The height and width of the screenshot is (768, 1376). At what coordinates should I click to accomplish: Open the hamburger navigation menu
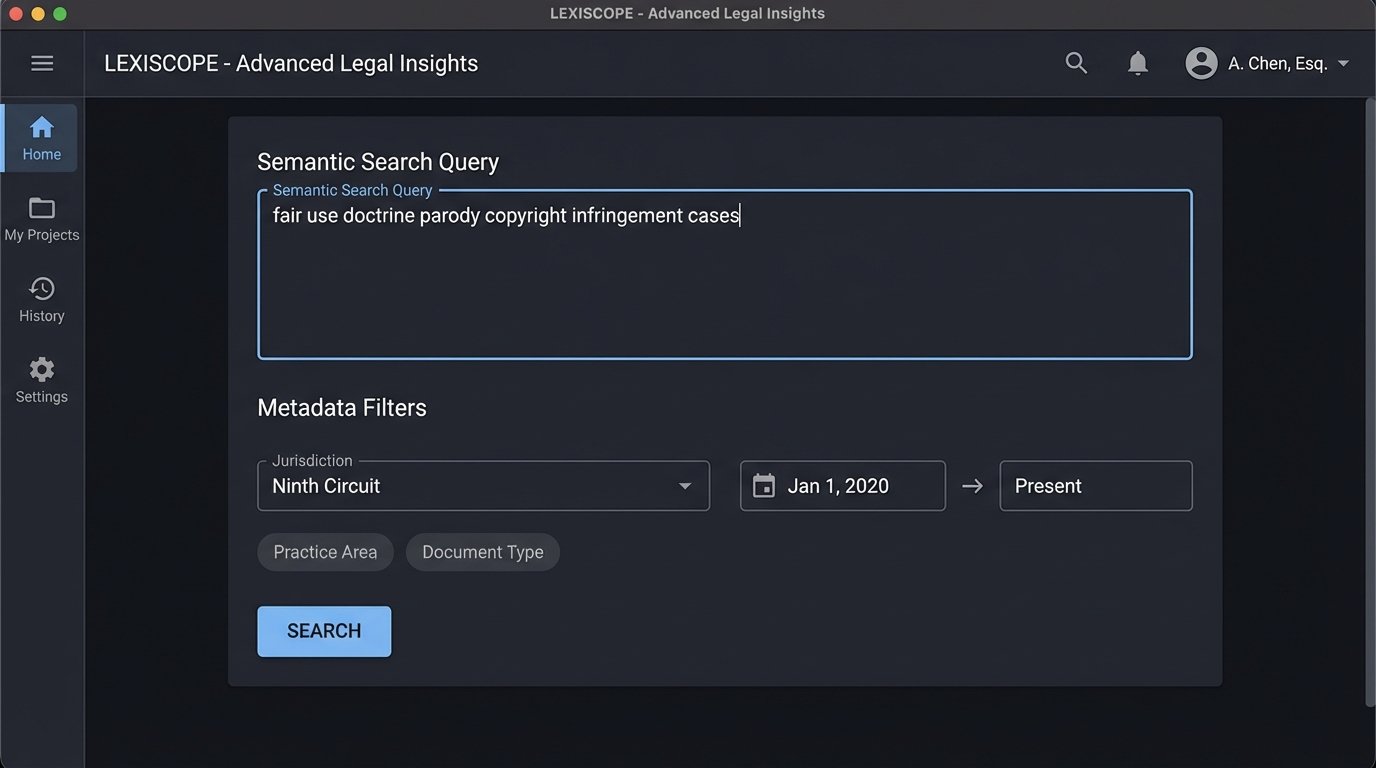(41, 62)
